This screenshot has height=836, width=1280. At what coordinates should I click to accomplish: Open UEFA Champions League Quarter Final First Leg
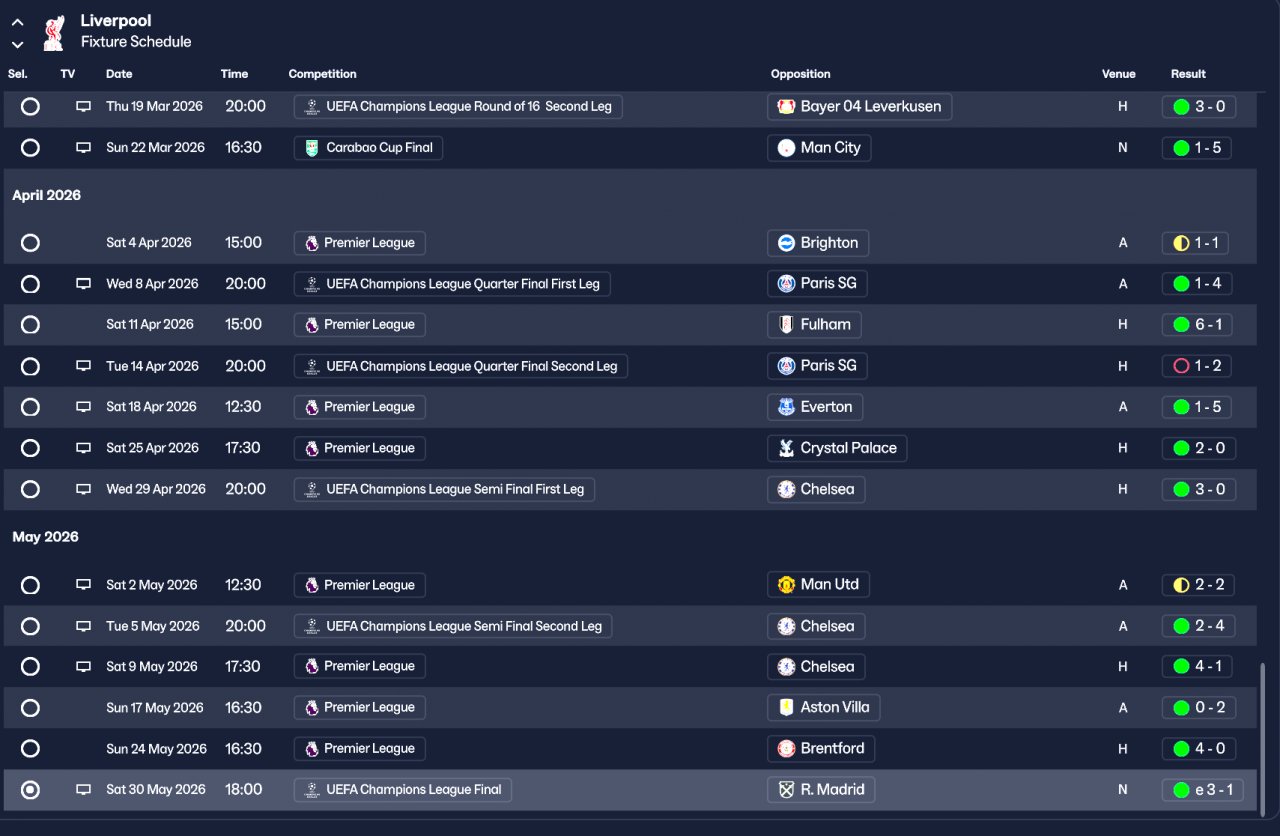pos(452,284)
